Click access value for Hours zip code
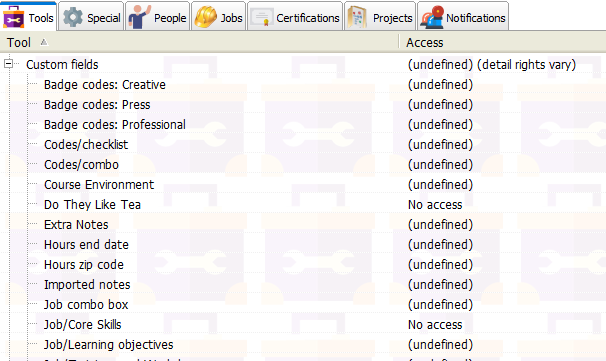606x361 pixels. [440, 265]
